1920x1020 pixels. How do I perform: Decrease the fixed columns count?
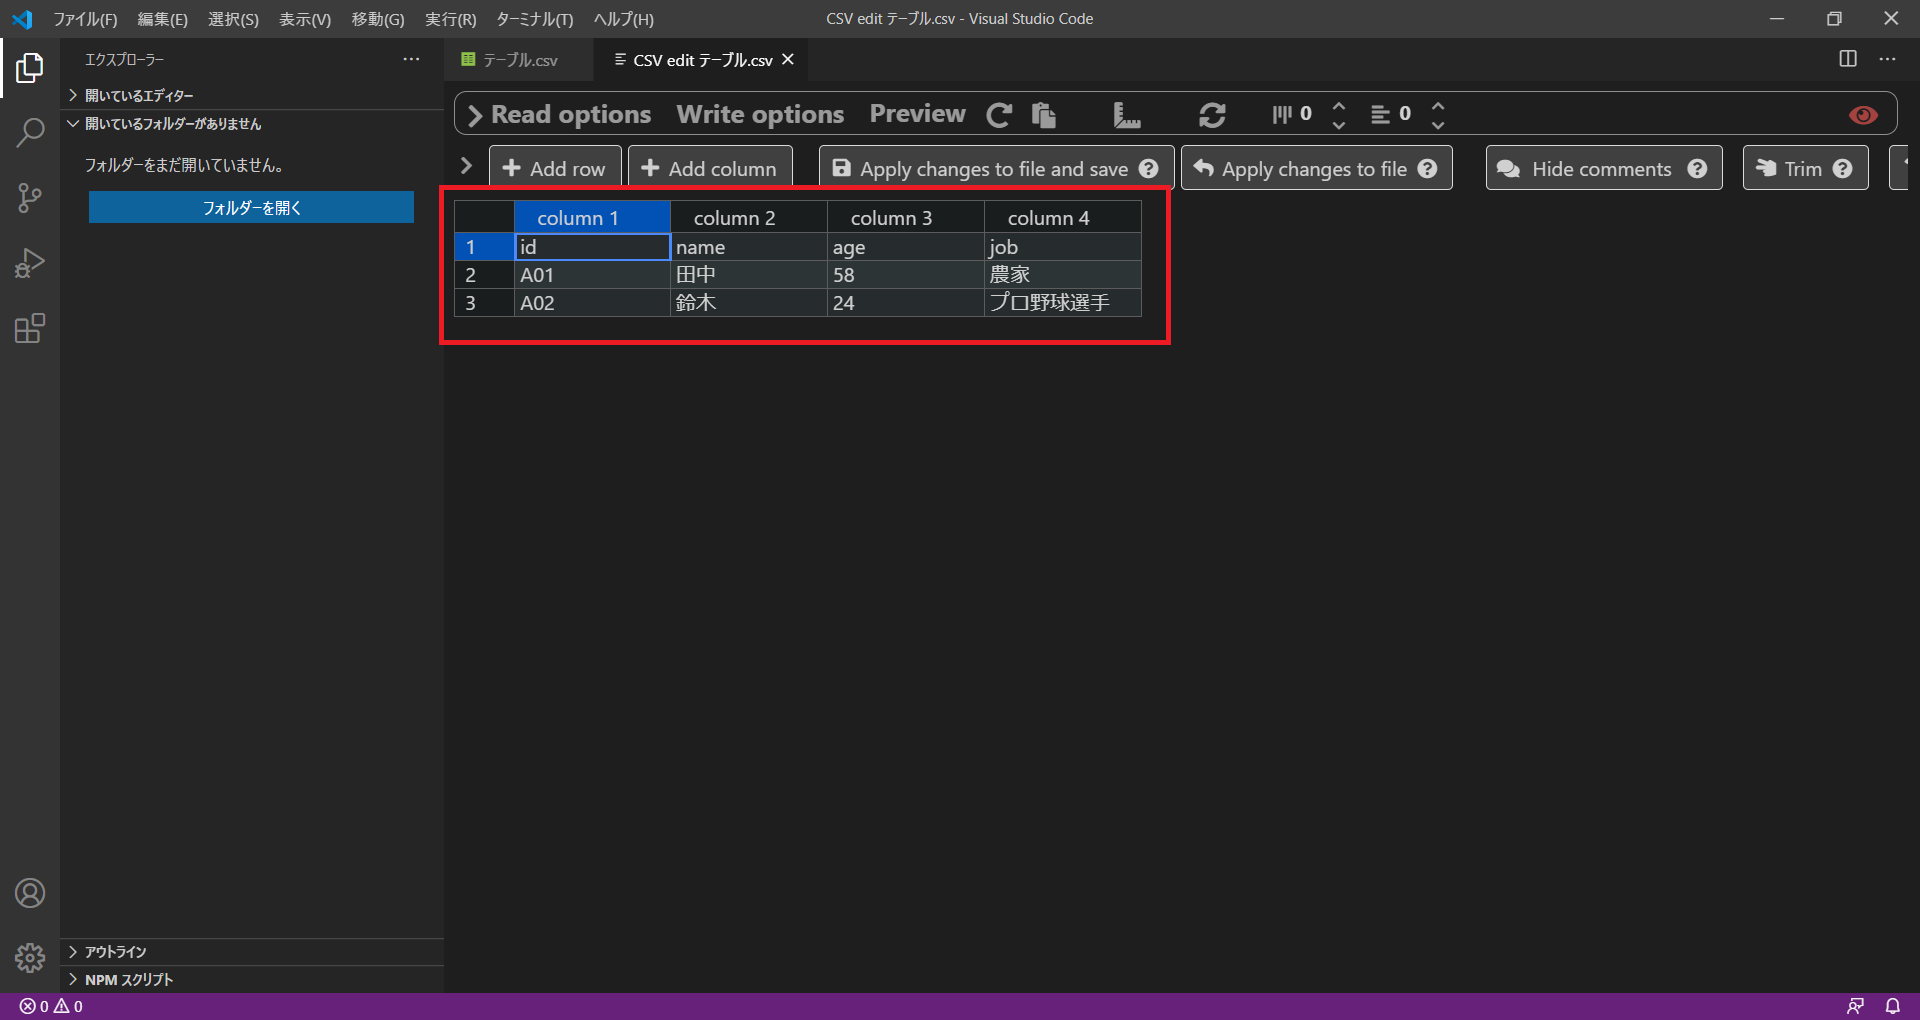(x=1339, y=125)
